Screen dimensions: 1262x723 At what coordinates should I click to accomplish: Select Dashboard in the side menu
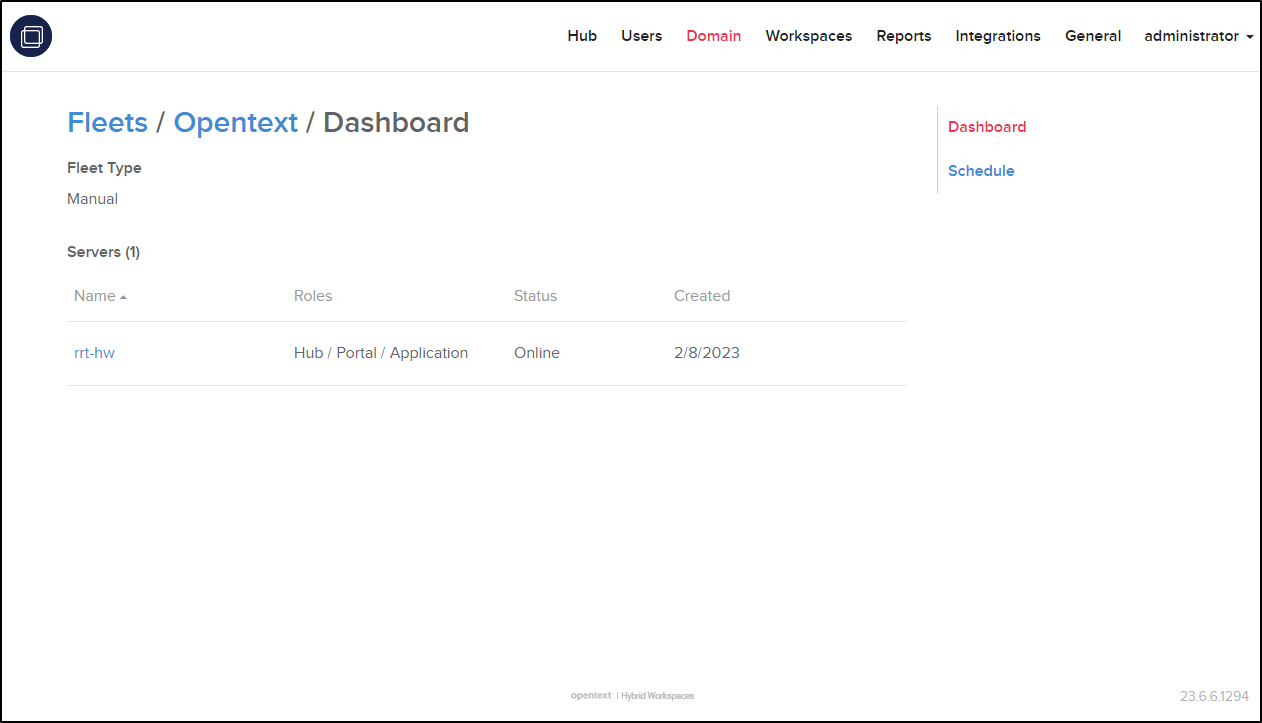pos(987,127)
